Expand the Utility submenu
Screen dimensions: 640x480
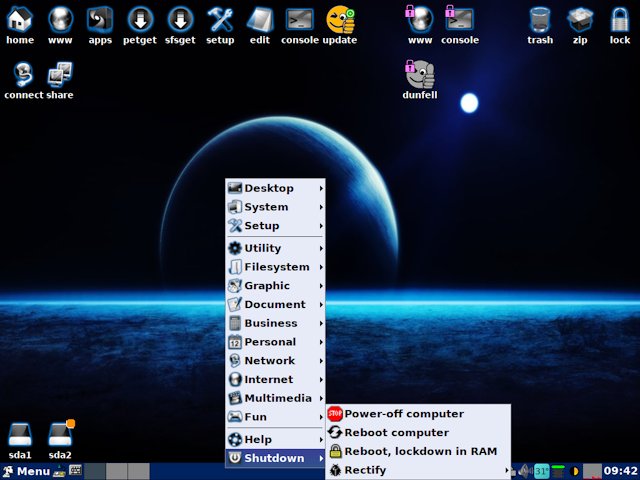pos(275,248)
